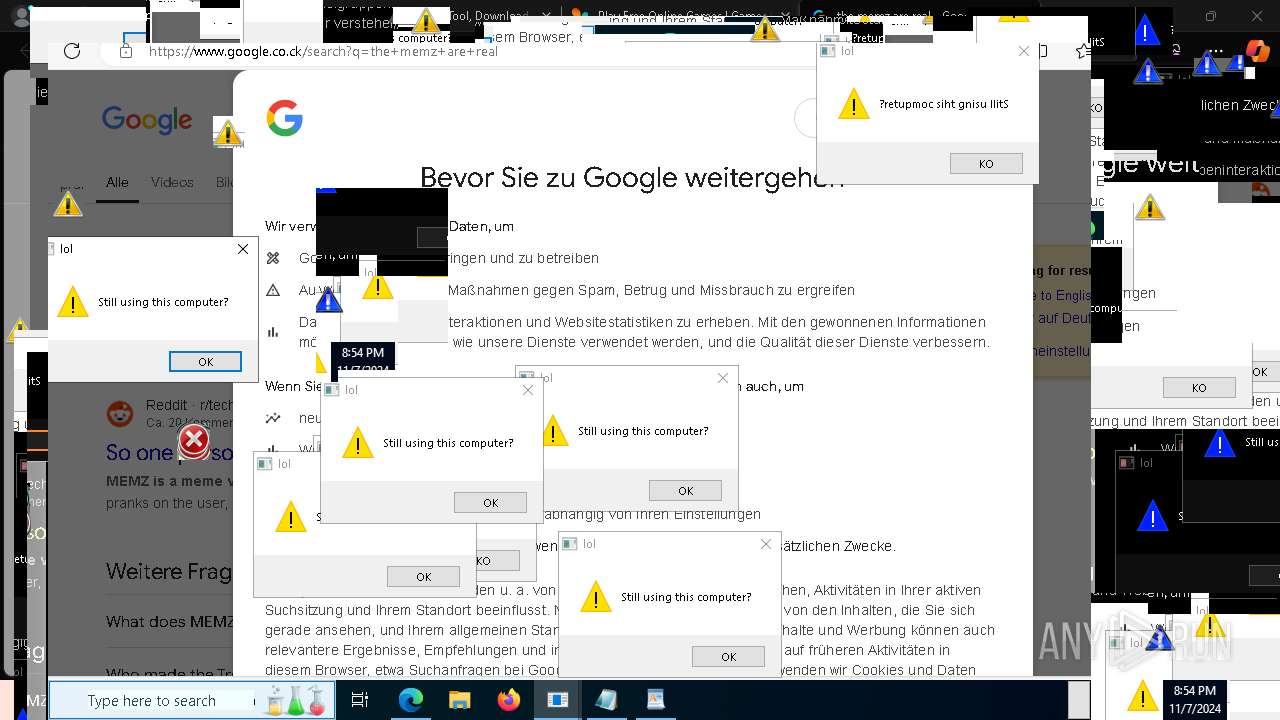Image resolution: width=1280 pixels, height=720 pixels.
Task: Click the Google wordmark on results page
Action: click(147, 120)
